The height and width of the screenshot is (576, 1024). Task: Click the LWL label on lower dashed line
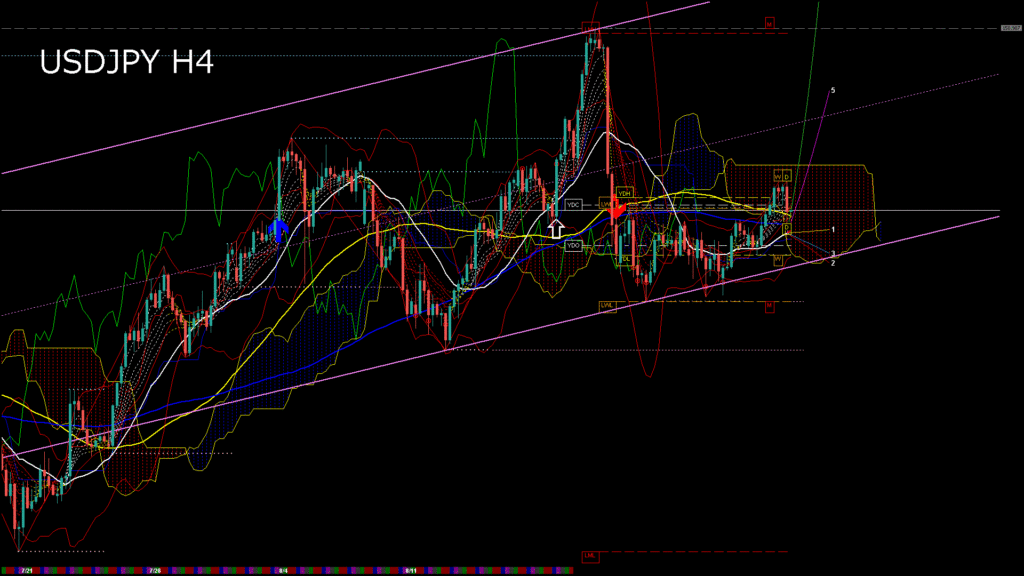click(x=606, y=304)
